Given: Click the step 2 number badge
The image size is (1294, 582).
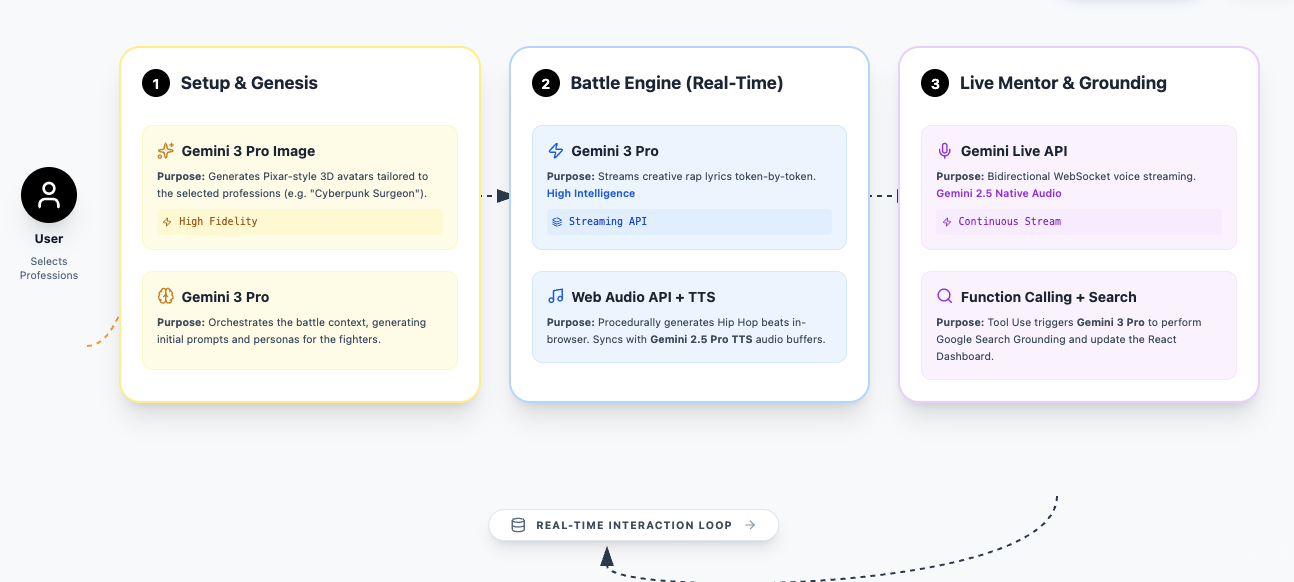Looking at the screenshot, I should [x=546, y=83].
